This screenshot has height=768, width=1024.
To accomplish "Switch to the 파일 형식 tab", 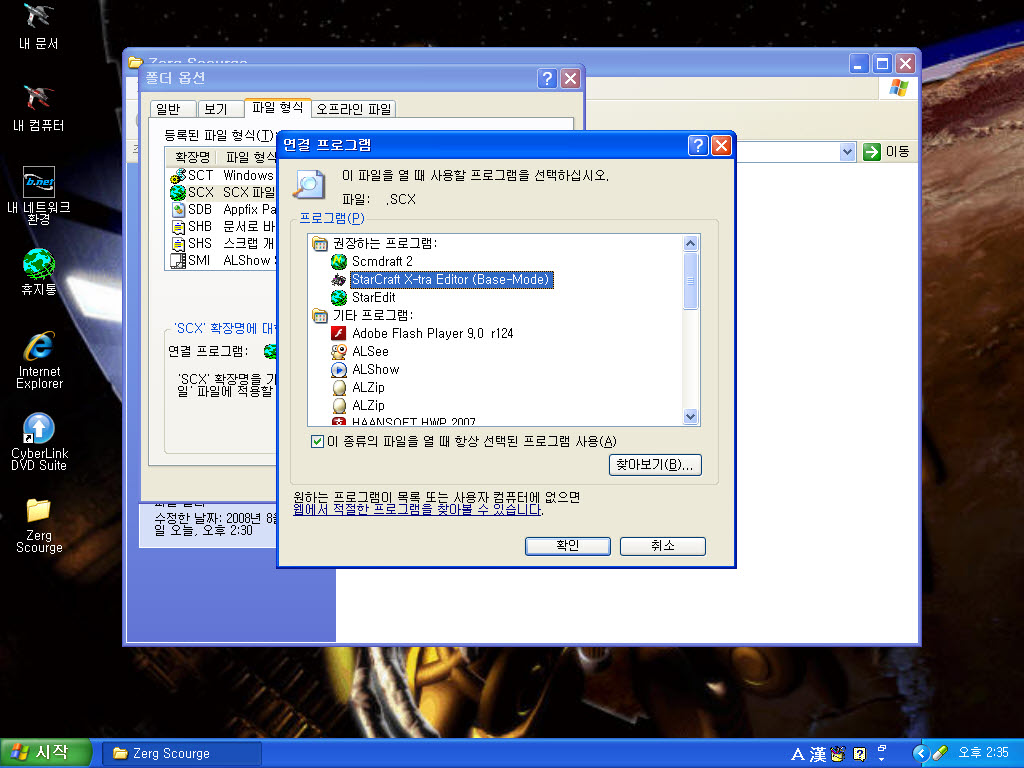I will click(x=278, y=108).
